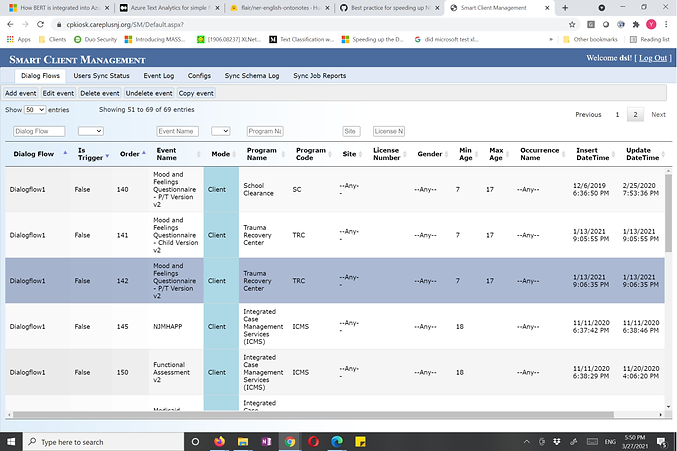The height and width of the screenshot is (451, 677).
Task: Sort the table by the Is Trigger column
Action: click(x=88, y=154)
